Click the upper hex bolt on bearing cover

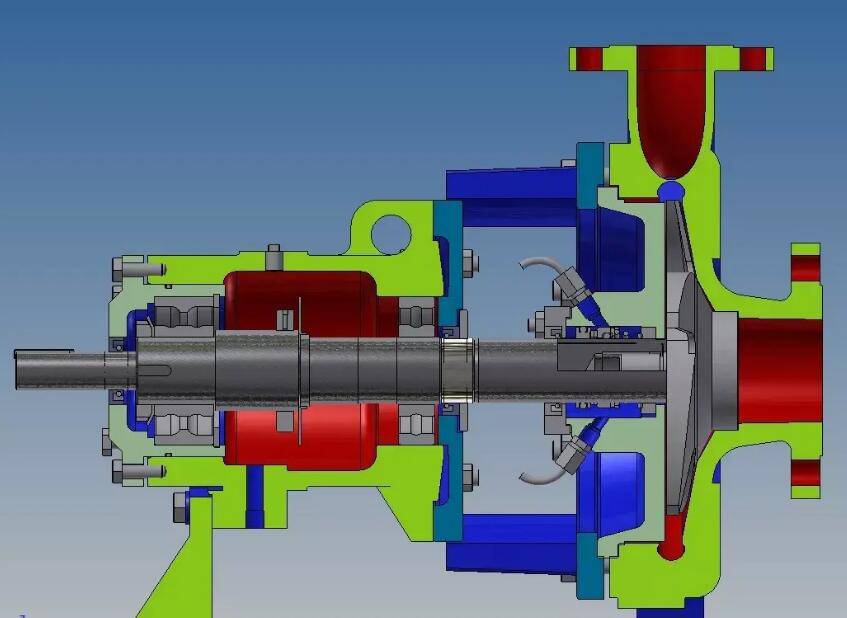click(x=133, y=268)
